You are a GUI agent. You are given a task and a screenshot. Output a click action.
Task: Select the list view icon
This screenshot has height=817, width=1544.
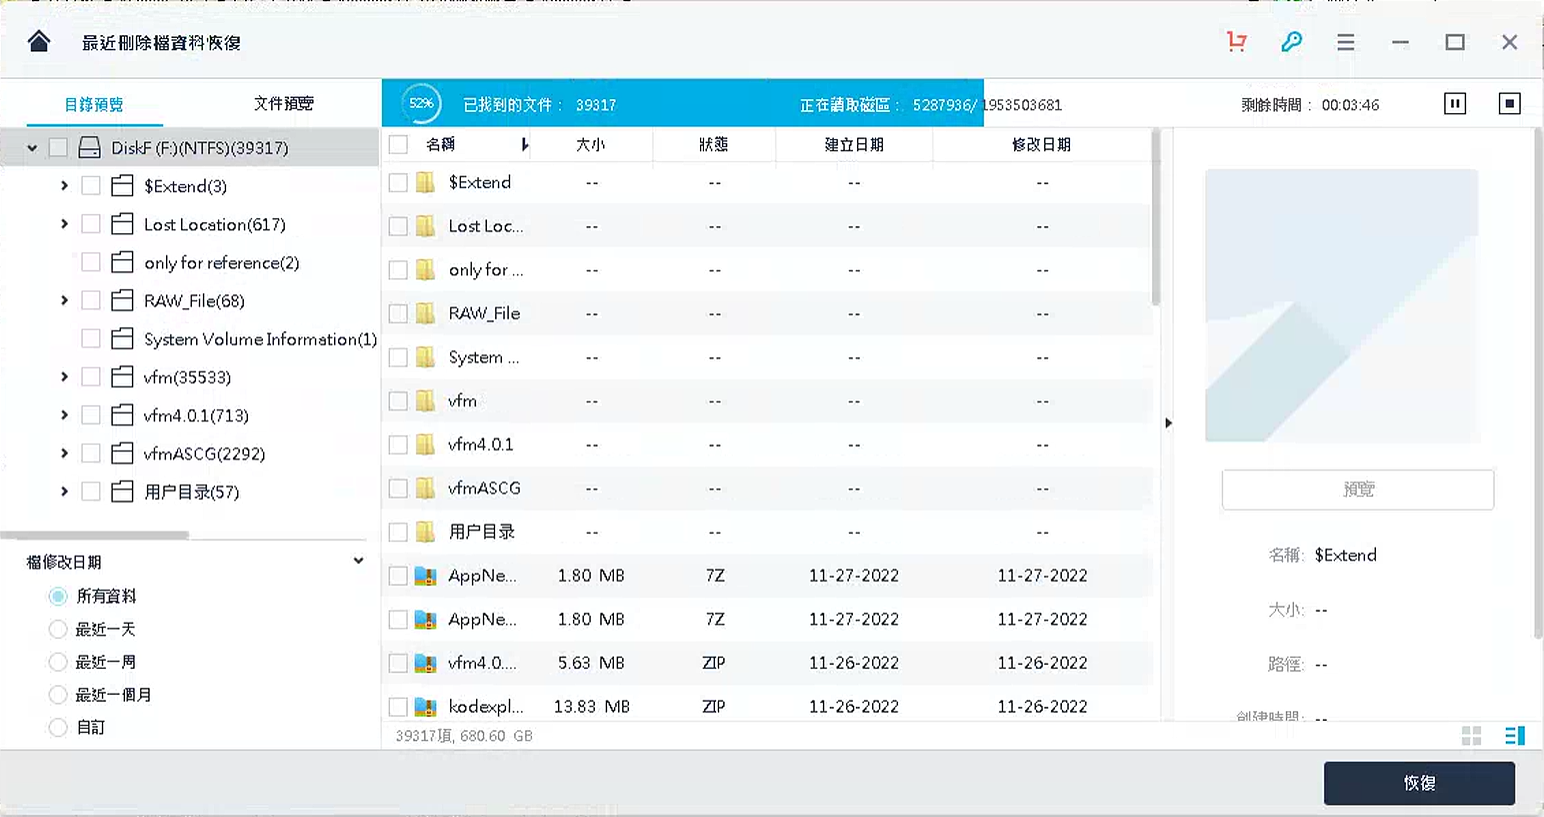click(x=1513, y=735)
